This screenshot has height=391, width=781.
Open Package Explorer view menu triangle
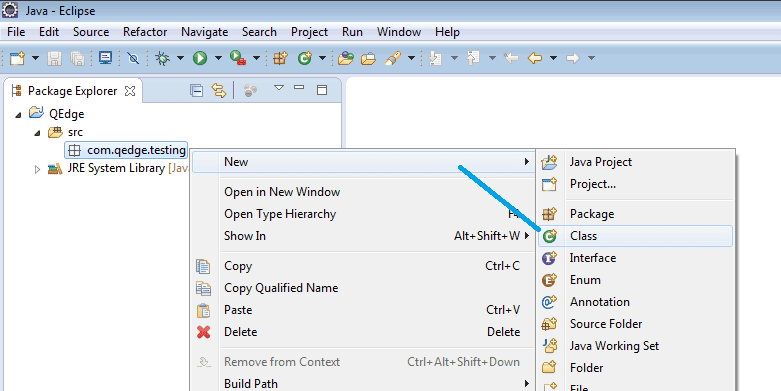[279, 88]
